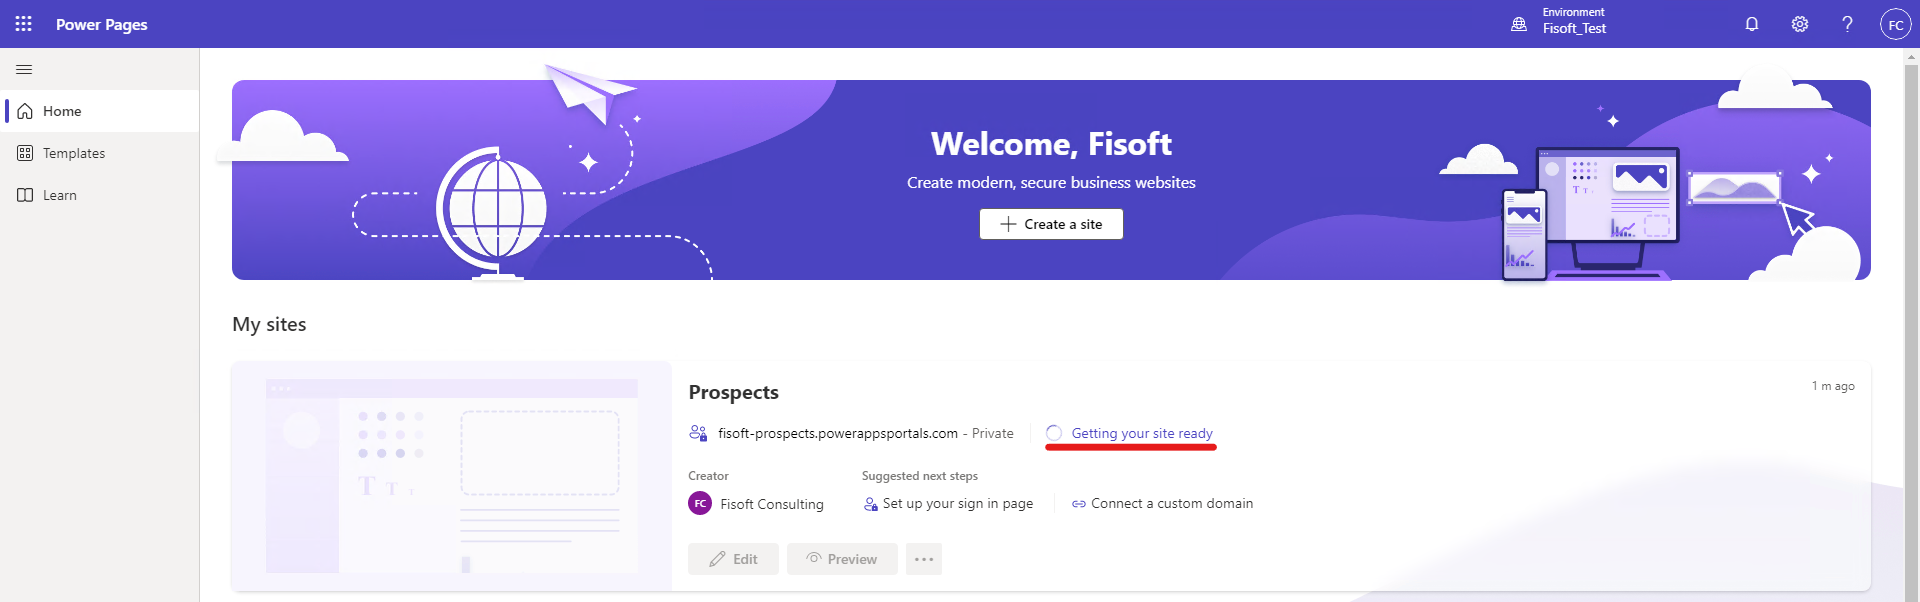
Task: Open the Power Pages settings gear
Action: (1799, 23)
